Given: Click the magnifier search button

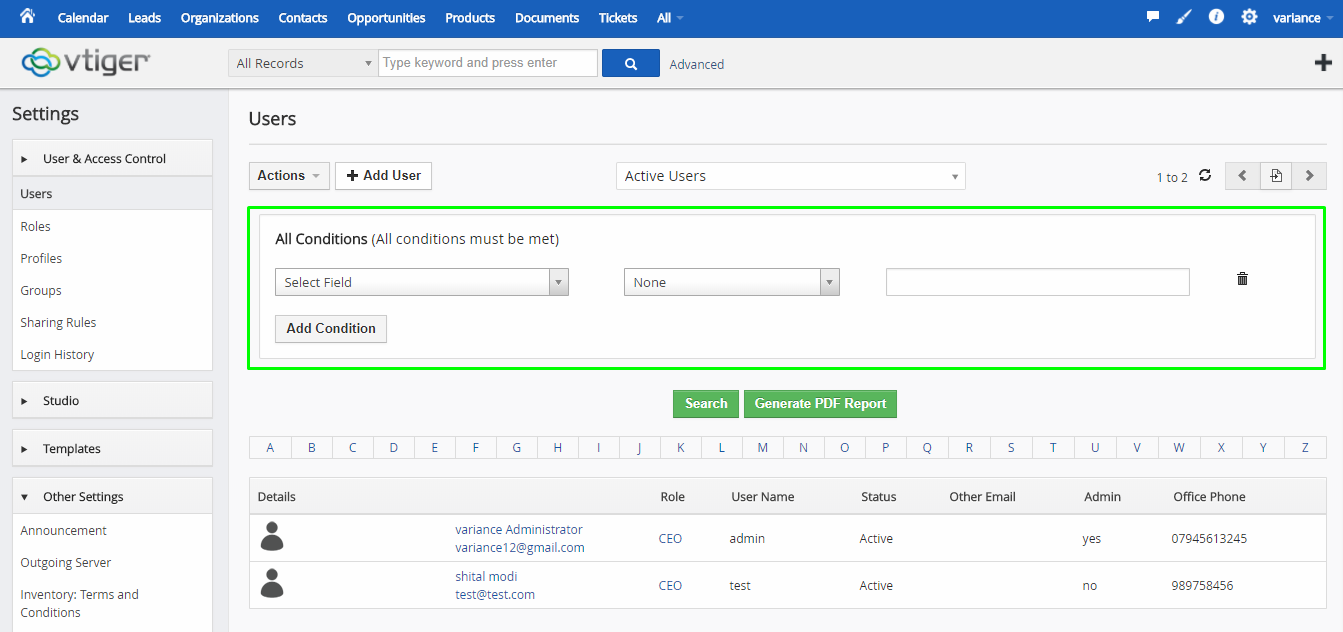Looking at the screenshot, I should 631,63.
